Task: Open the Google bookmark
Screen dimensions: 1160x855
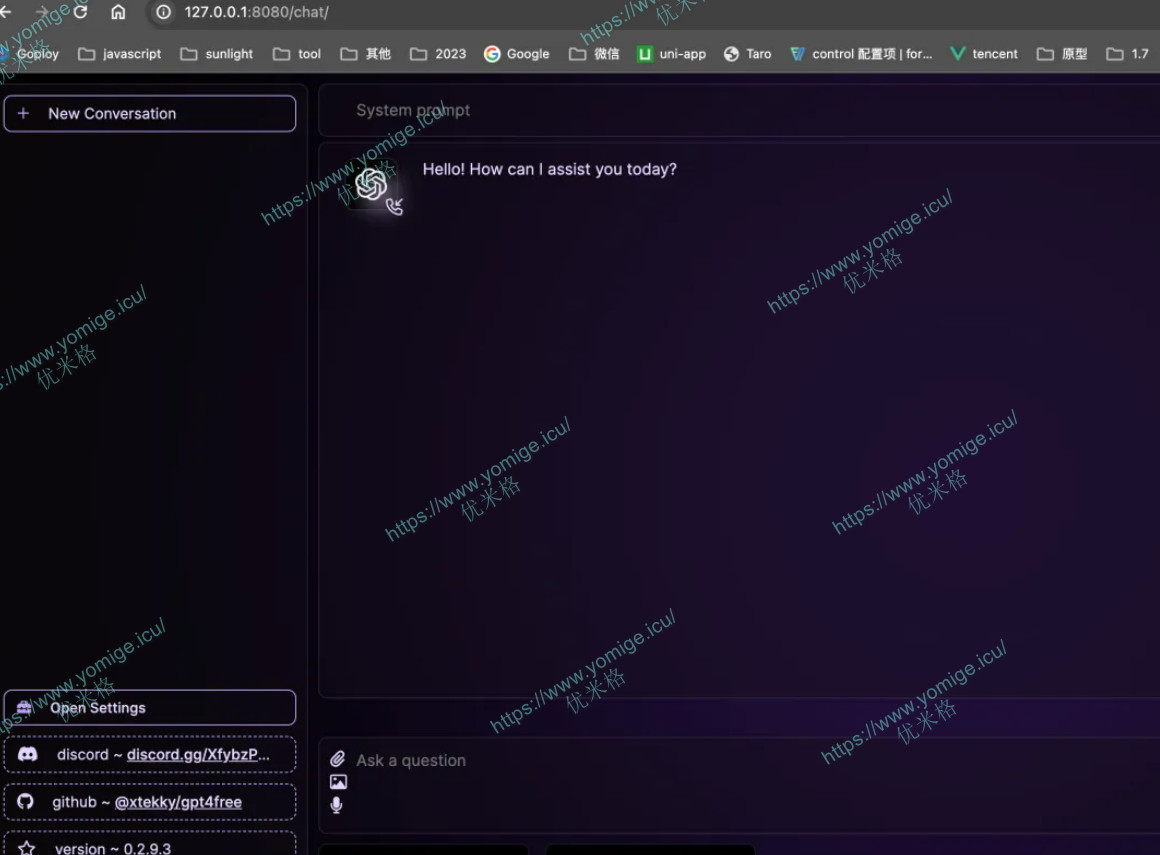Action: (x=516, y=54)
